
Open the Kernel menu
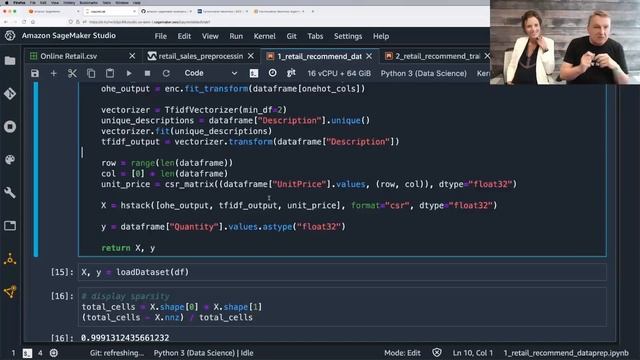[x=264, y=36]
